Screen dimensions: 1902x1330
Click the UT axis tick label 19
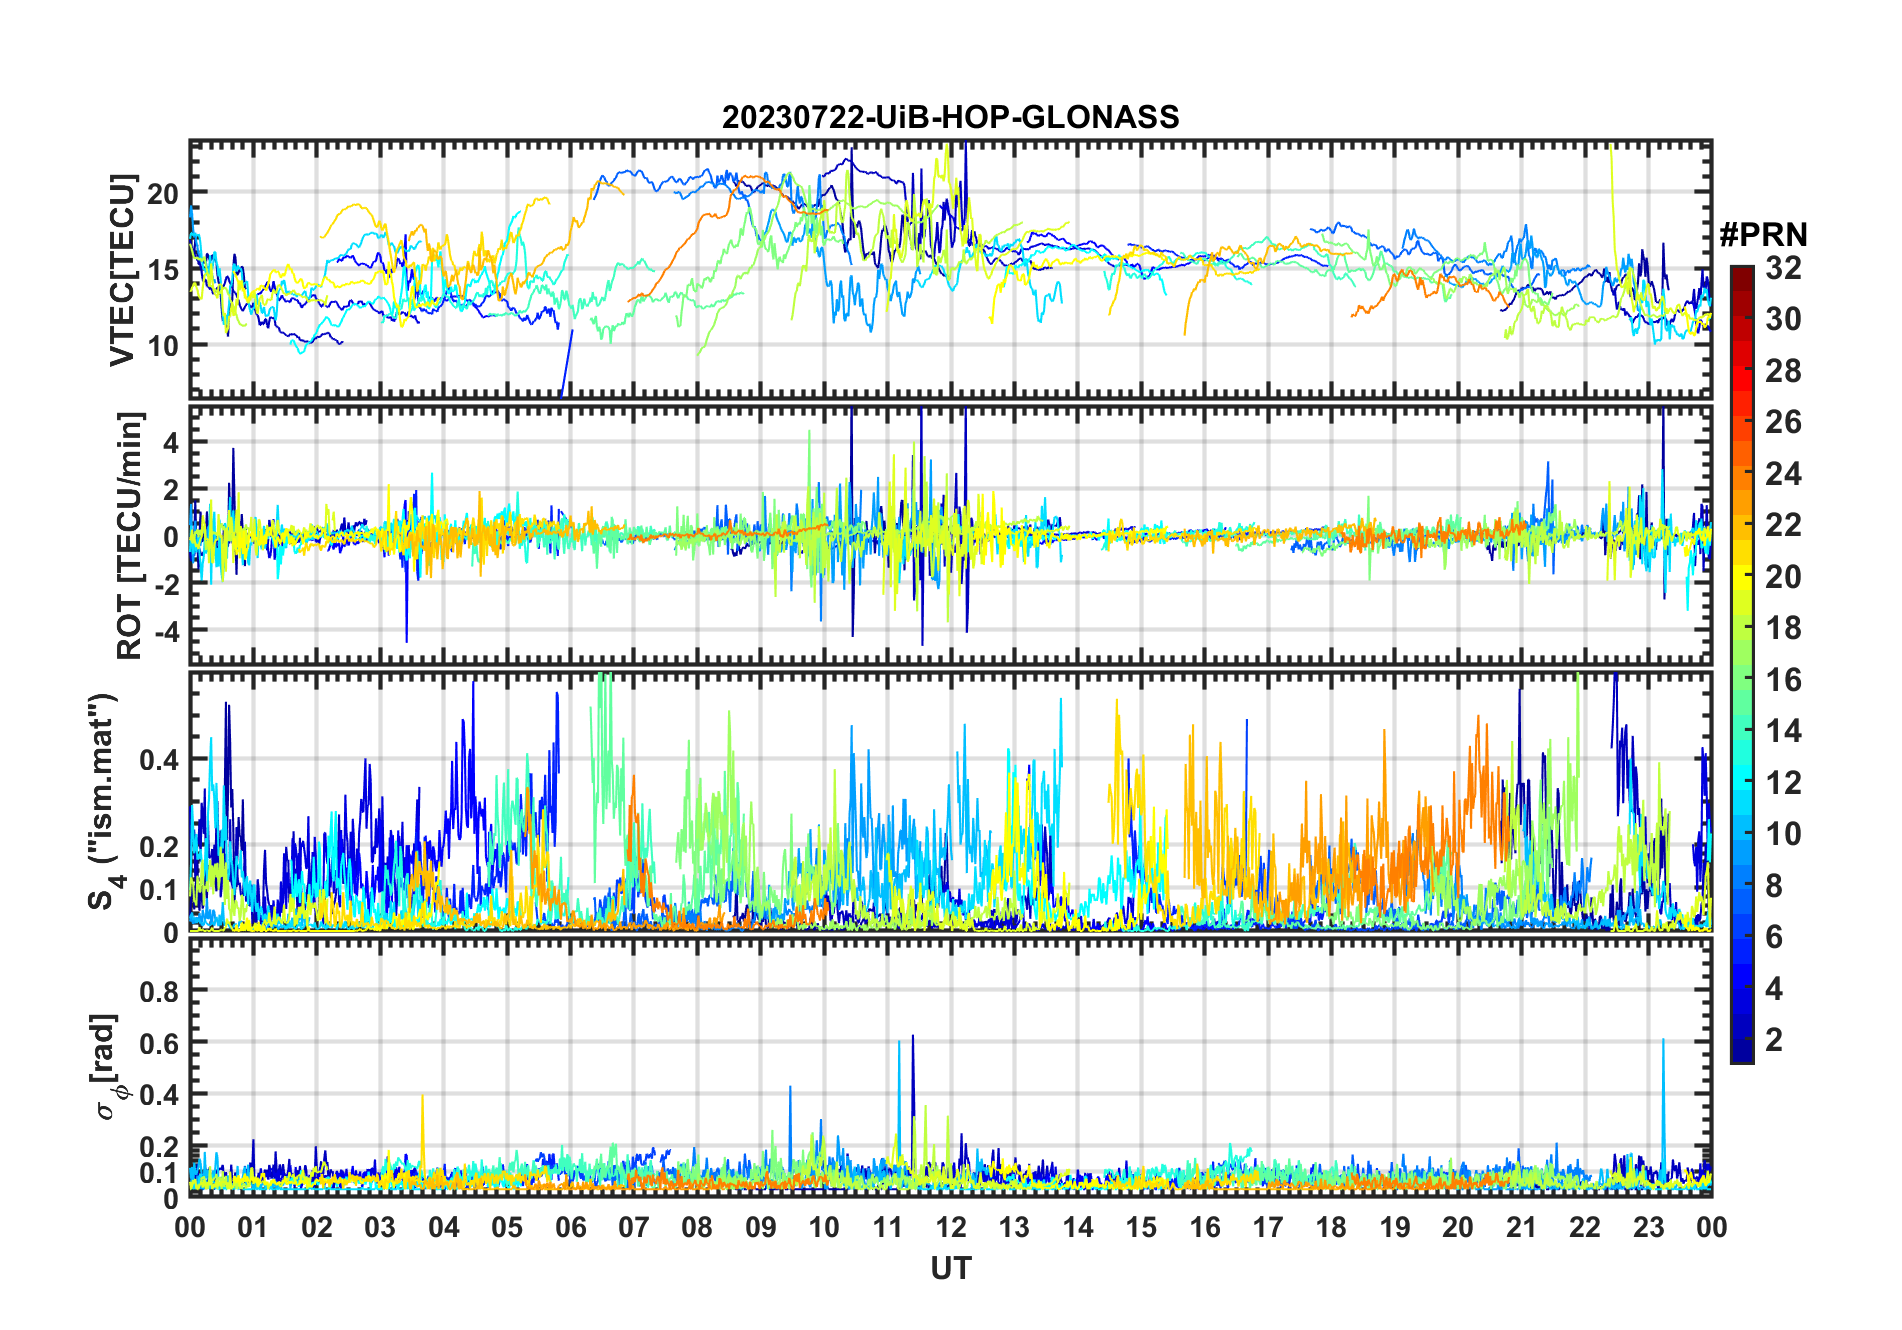(1395, 1228)
